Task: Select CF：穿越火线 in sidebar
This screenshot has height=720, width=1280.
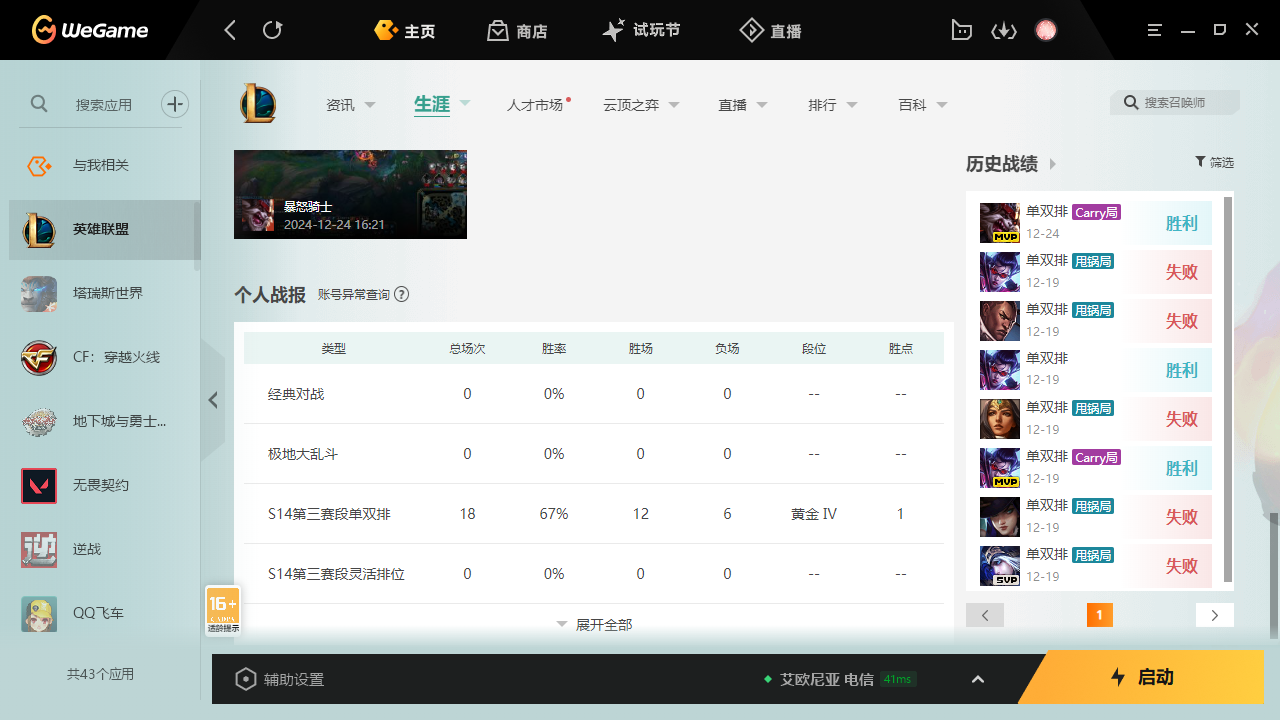Action: point(105,357)
